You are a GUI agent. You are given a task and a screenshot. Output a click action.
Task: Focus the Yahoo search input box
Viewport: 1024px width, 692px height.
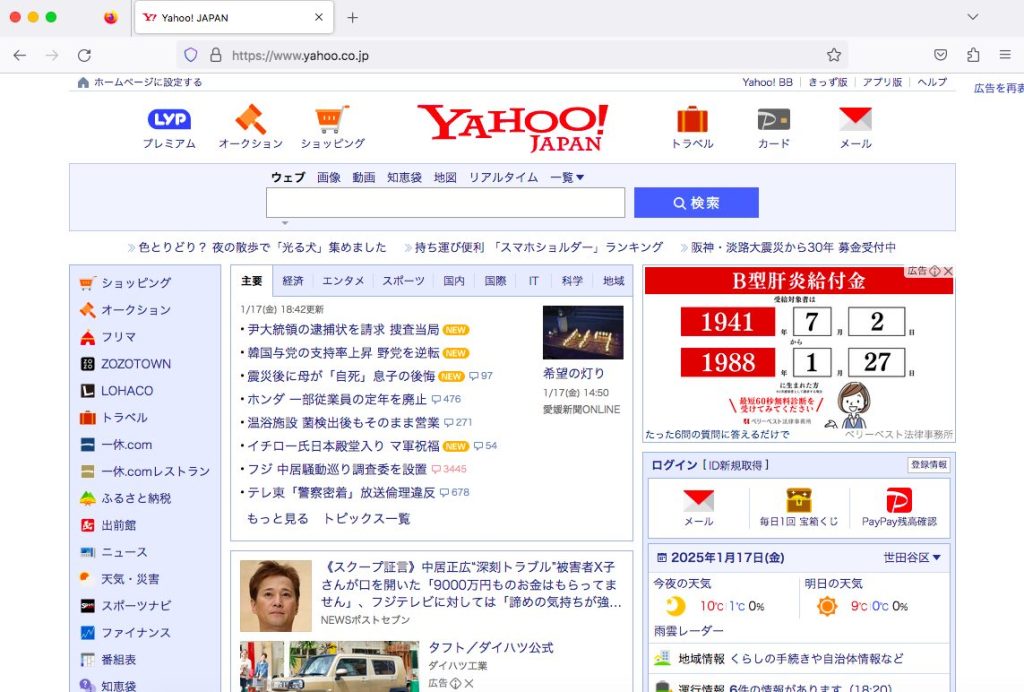coord(445,202)
